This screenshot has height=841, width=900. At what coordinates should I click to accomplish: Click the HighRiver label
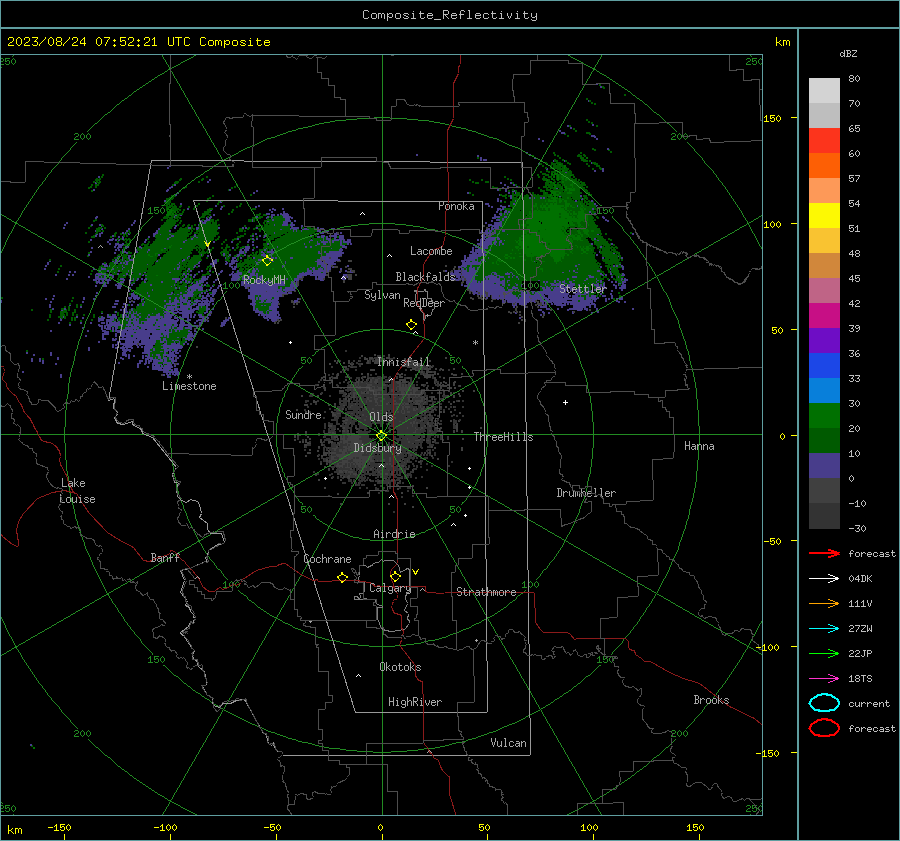tap(415, 702)
